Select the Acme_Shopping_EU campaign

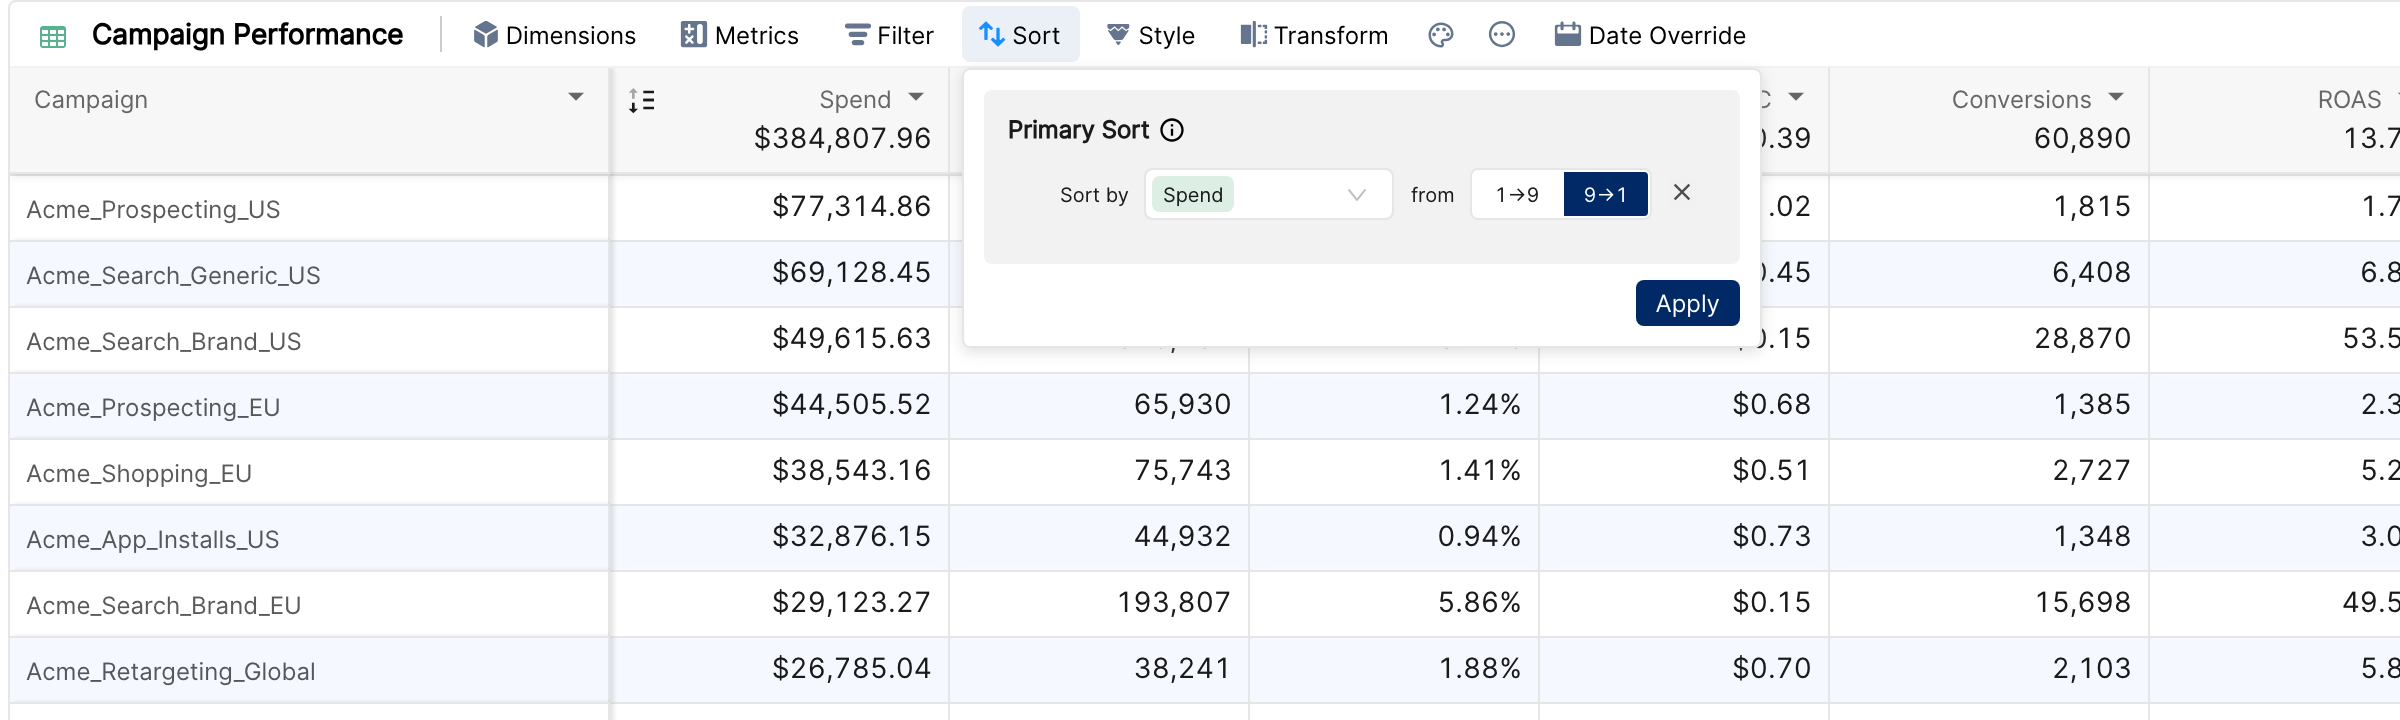click(x=139, y=473)
